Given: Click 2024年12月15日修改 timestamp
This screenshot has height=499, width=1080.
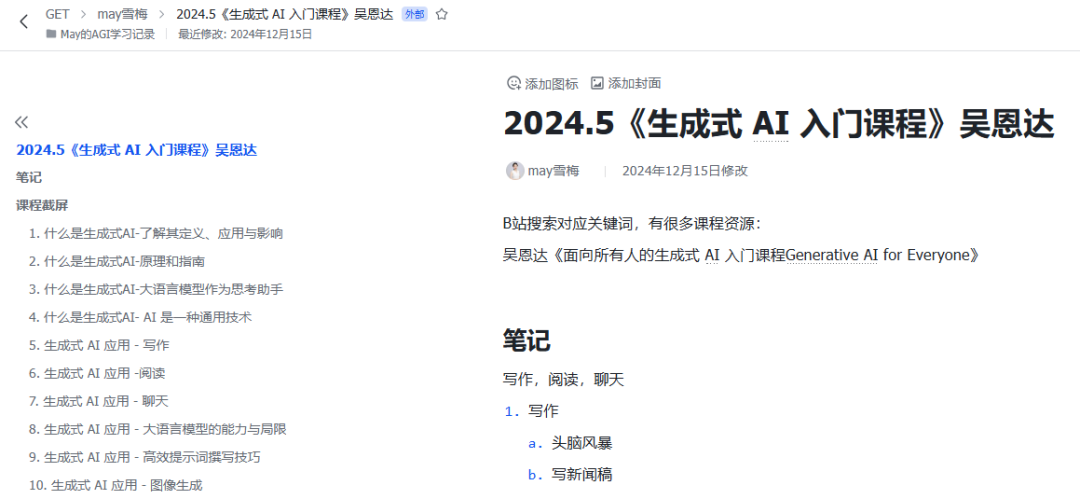Looking at the screenshot, I should pyautogui.click(x=685, y=171).
